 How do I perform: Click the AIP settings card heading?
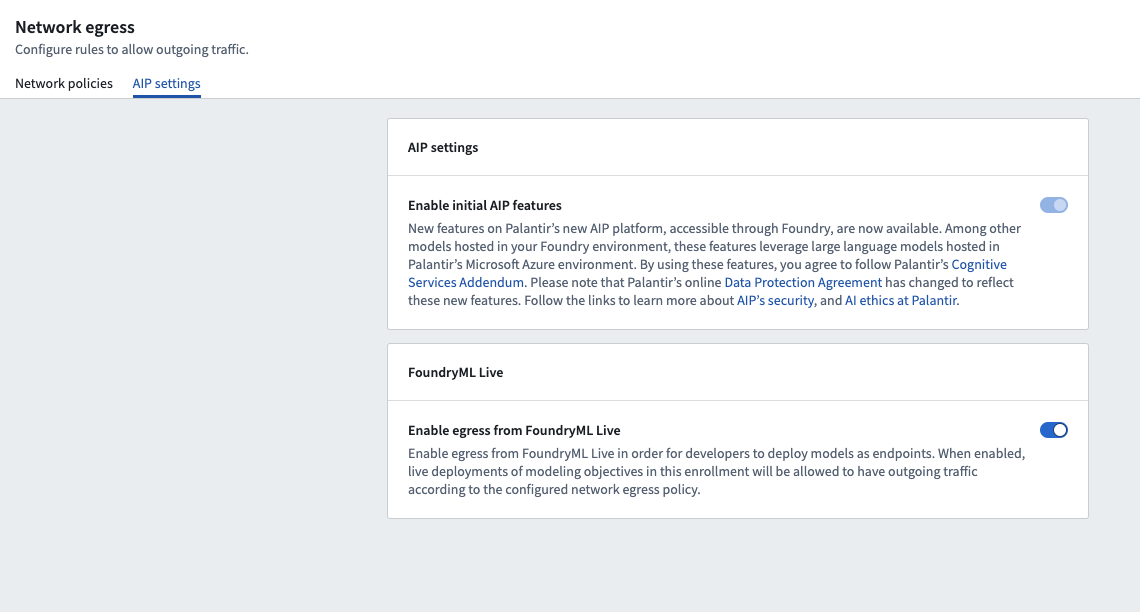[443, 148]
